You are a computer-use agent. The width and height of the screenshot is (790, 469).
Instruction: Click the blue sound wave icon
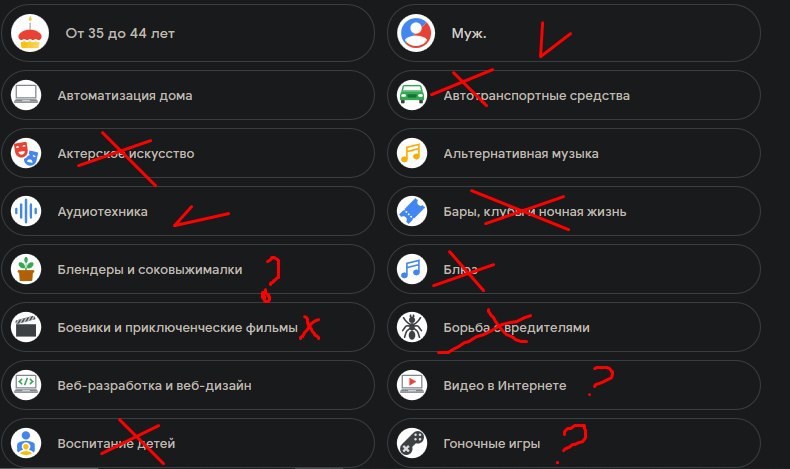click(26, 211)
